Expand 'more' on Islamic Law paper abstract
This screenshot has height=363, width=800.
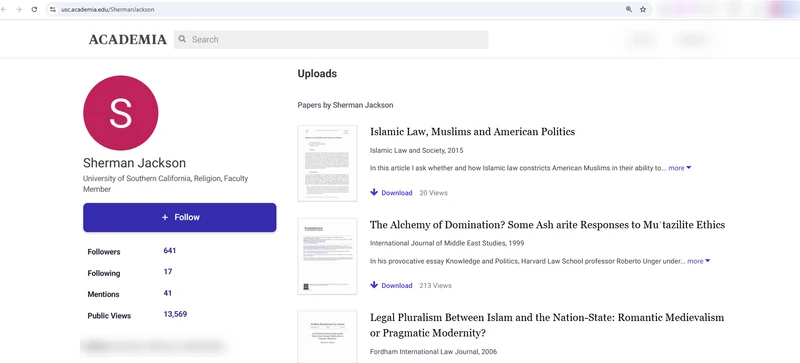click(680, 168)
